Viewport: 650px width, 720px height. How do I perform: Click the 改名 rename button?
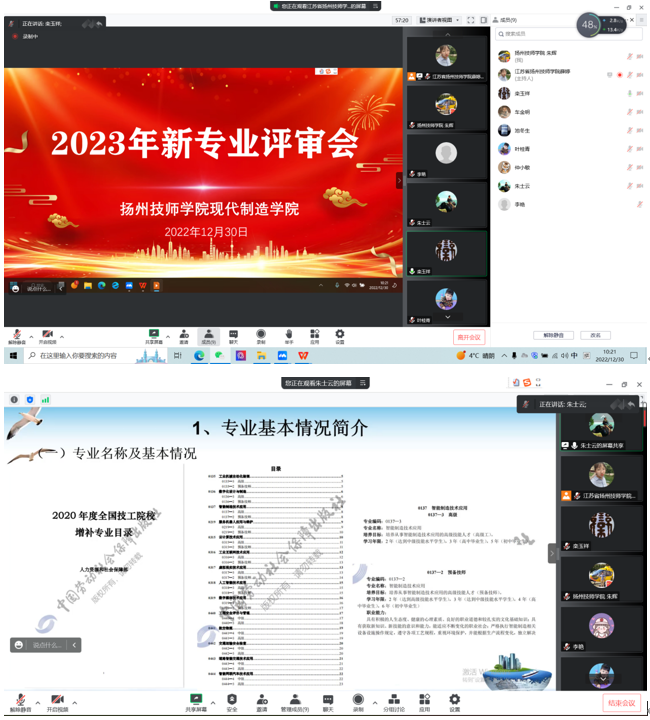(595, 335)
